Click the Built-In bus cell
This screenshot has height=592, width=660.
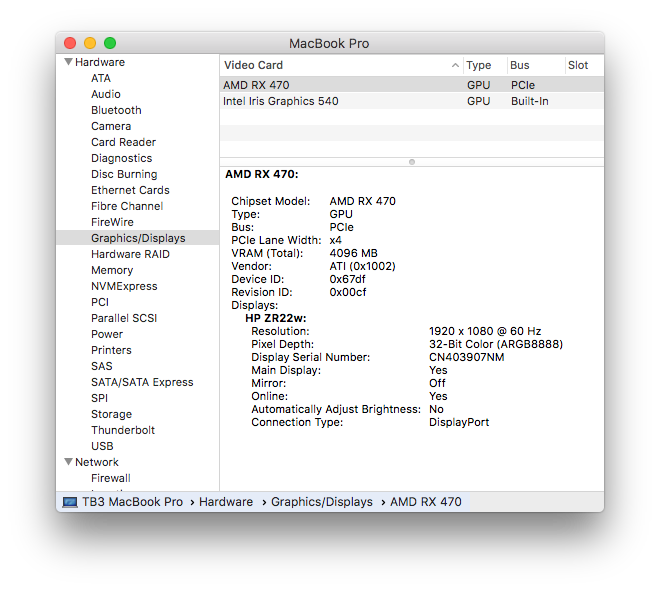click(x=530, y=101)
